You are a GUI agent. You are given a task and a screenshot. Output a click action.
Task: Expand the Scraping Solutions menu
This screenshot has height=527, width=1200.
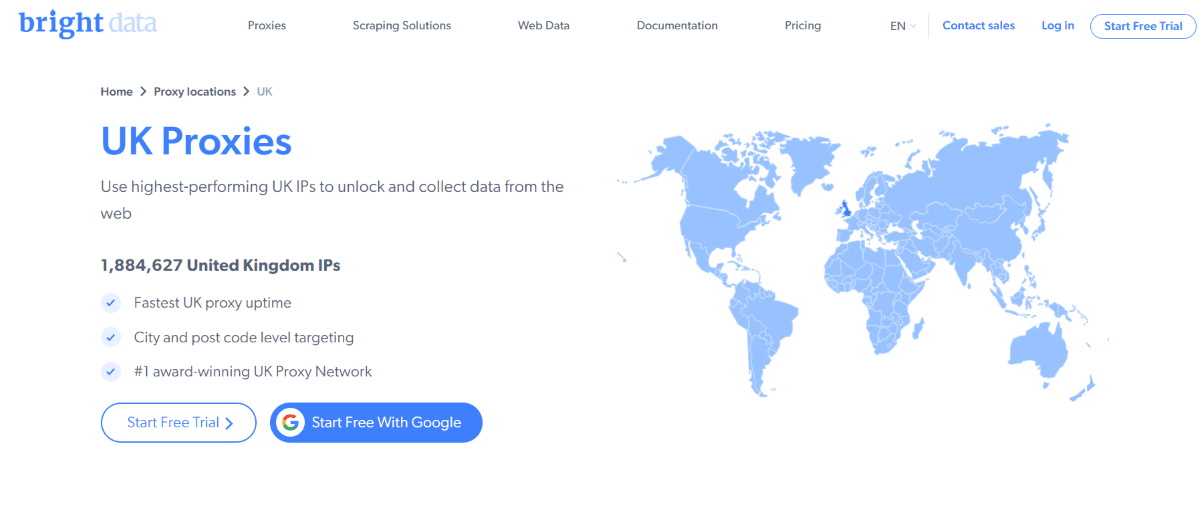[x=402, y=26]
